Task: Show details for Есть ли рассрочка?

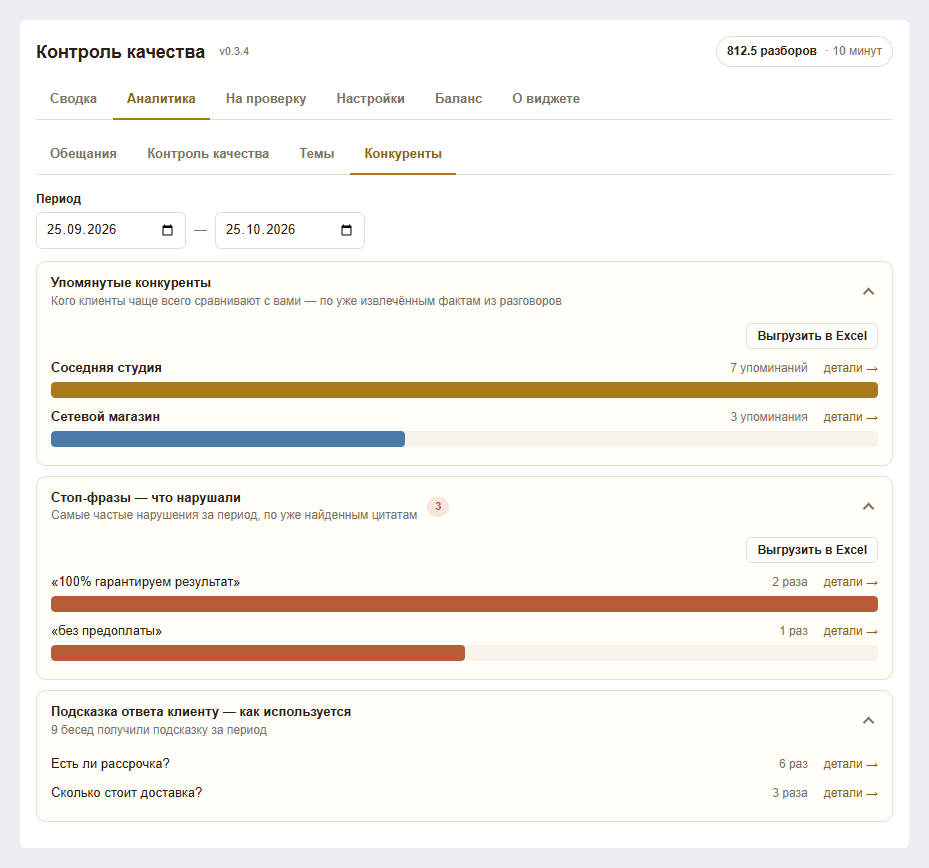Action: pos(850,764)
